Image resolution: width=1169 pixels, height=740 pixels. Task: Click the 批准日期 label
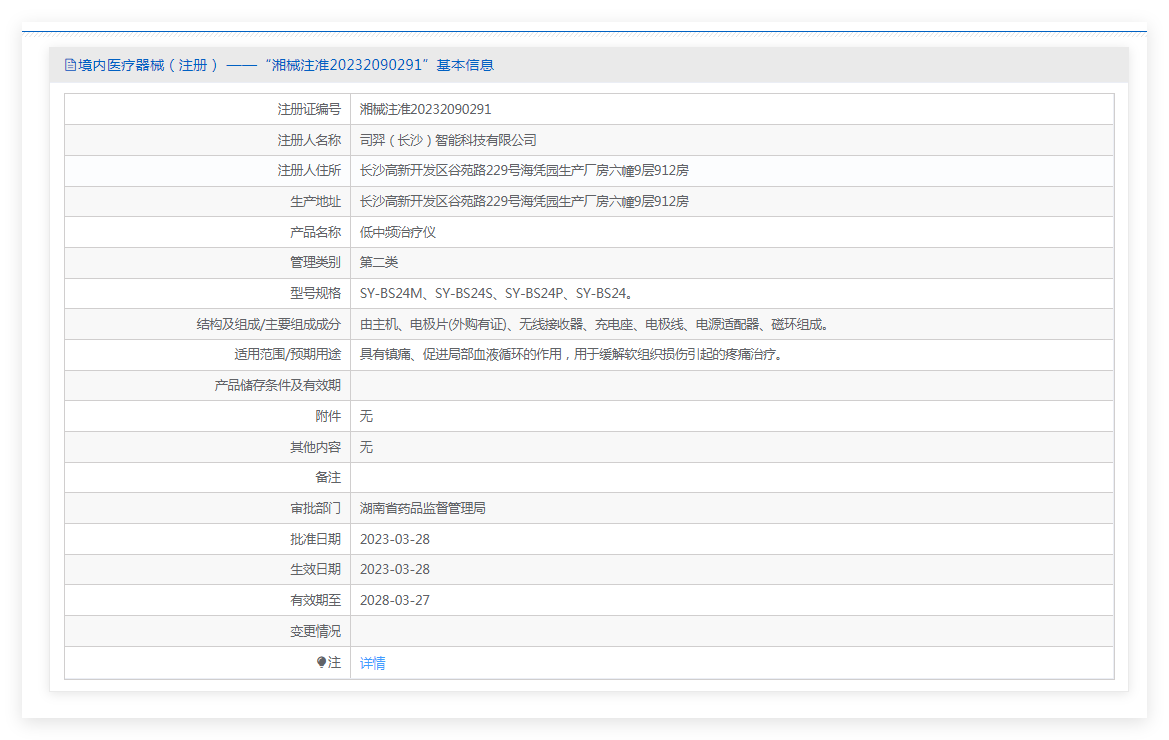coord(315,540)
